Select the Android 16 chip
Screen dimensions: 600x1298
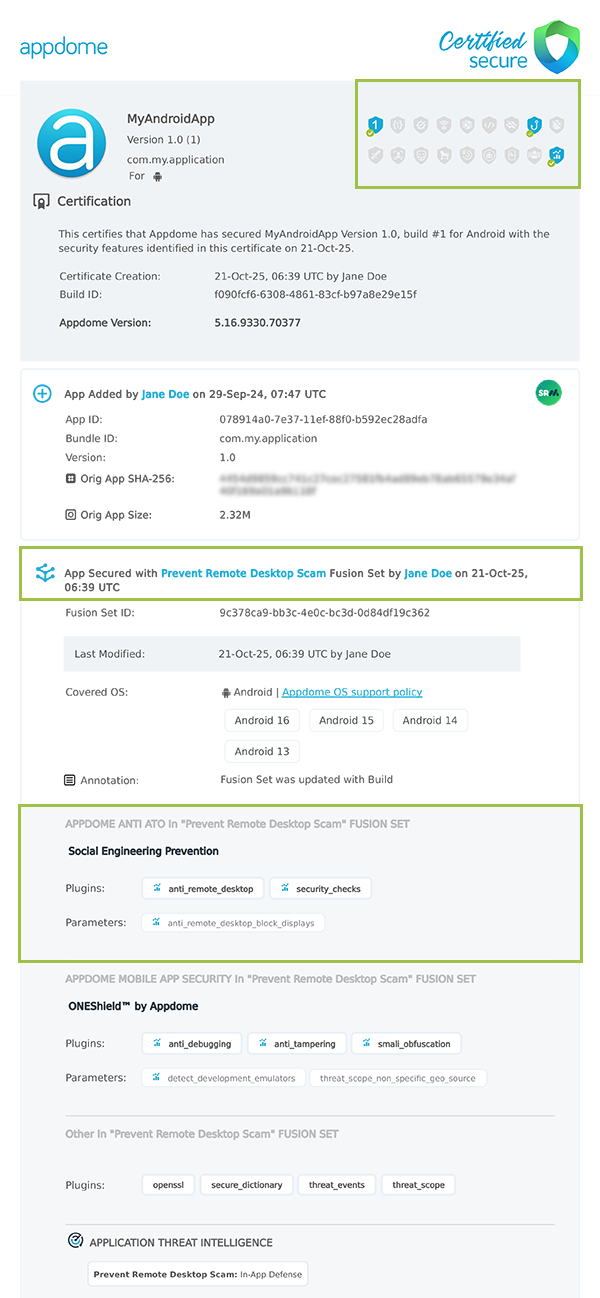(262, 720)
